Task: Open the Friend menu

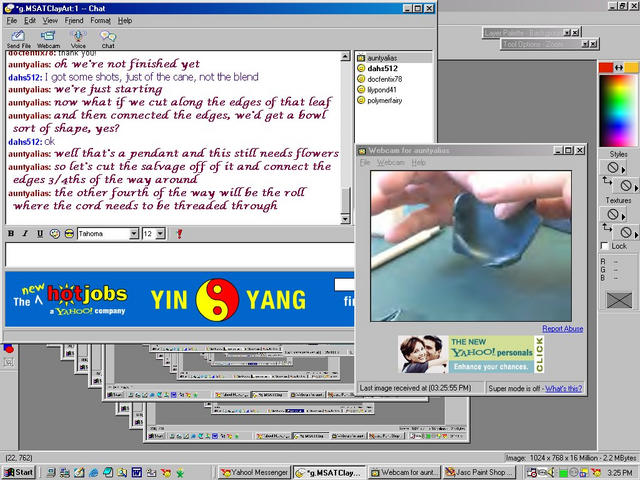Action: [x=74, y=20]
